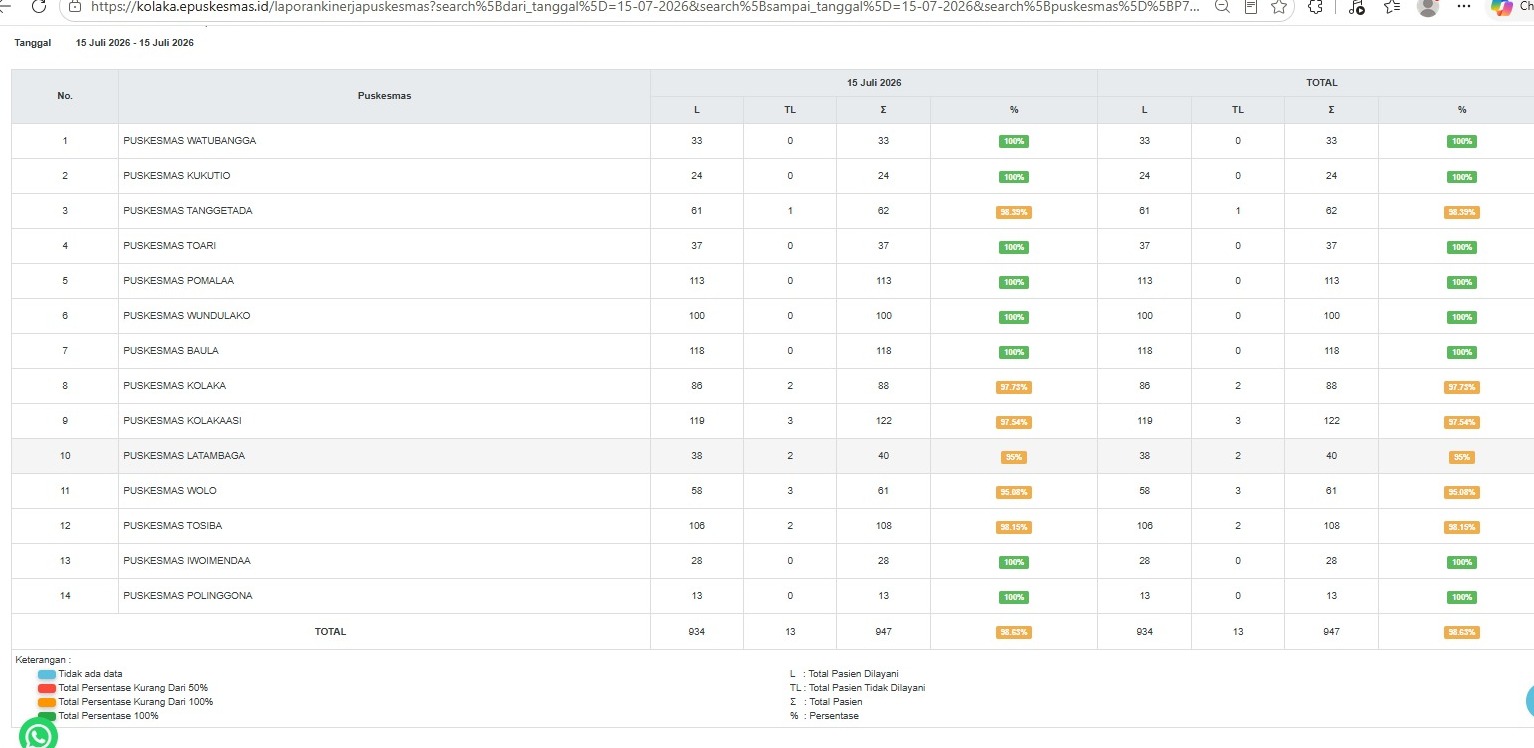Viewport: 1534px width, 748px height.
Task: Open the zoom-out magnifier icon in address bar
Action: click(x=1222, y=6)
